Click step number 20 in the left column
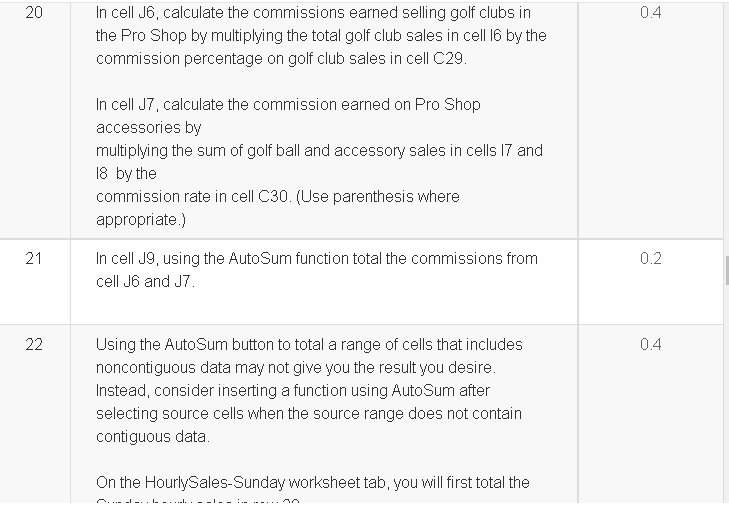 pyautogui.click(x=34, y=13)
